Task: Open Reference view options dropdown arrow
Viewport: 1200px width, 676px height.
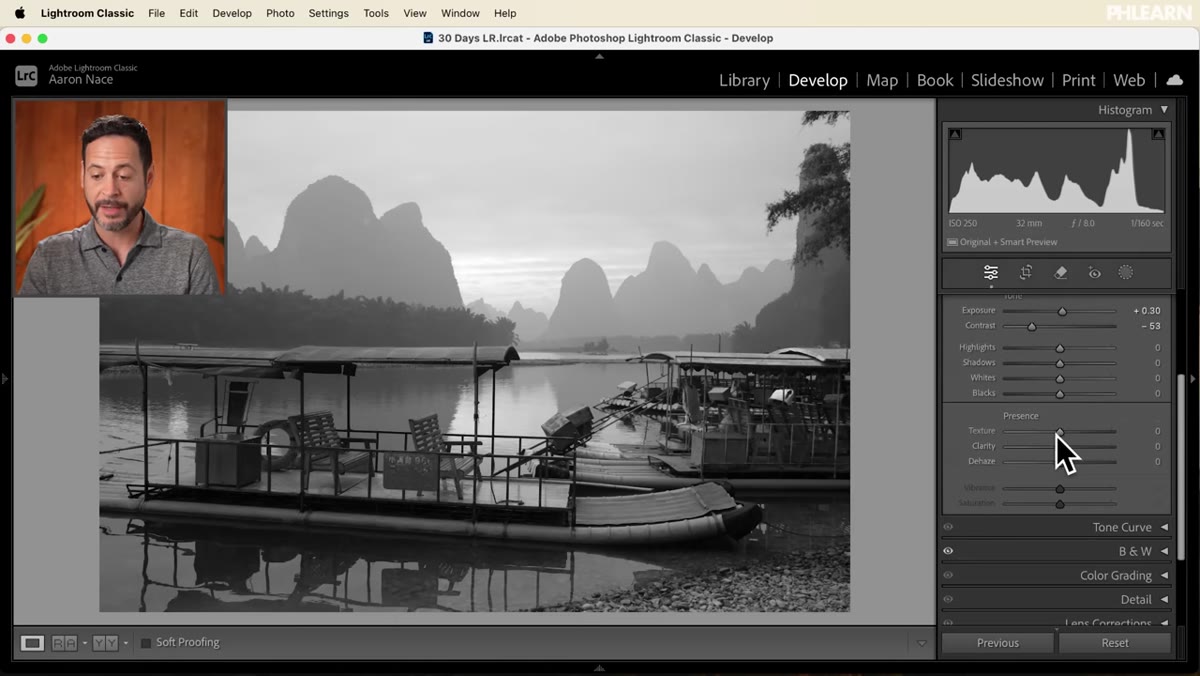Action: click(x=85, y=643)
